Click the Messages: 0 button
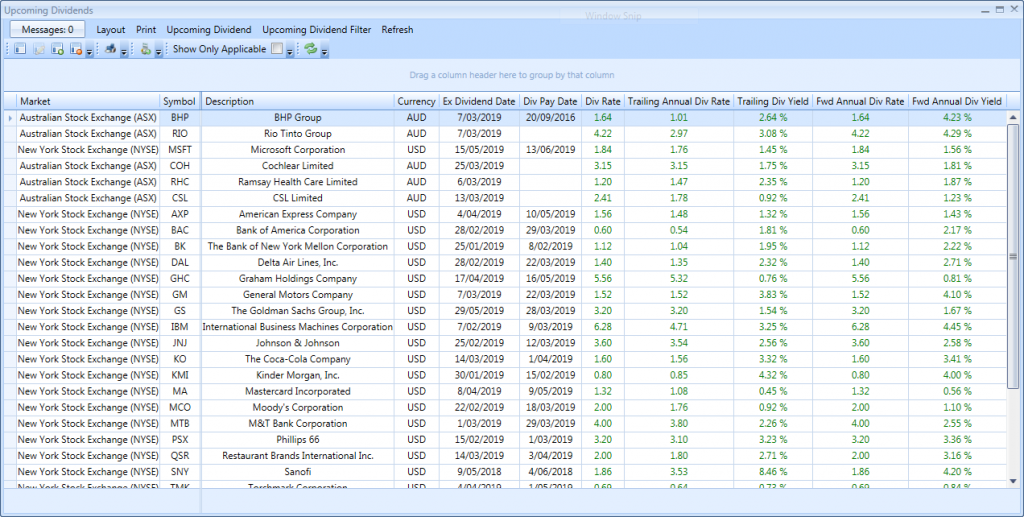The height and width of the screenshot is (517, 1024). (x=48, y=29)
